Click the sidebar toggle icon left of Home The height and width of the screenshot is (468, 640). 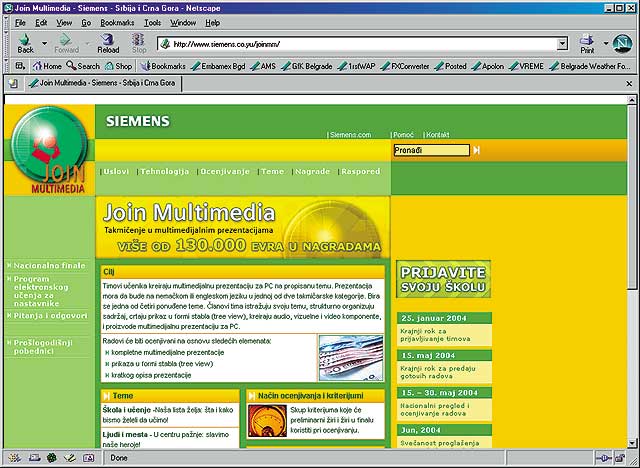20,66
